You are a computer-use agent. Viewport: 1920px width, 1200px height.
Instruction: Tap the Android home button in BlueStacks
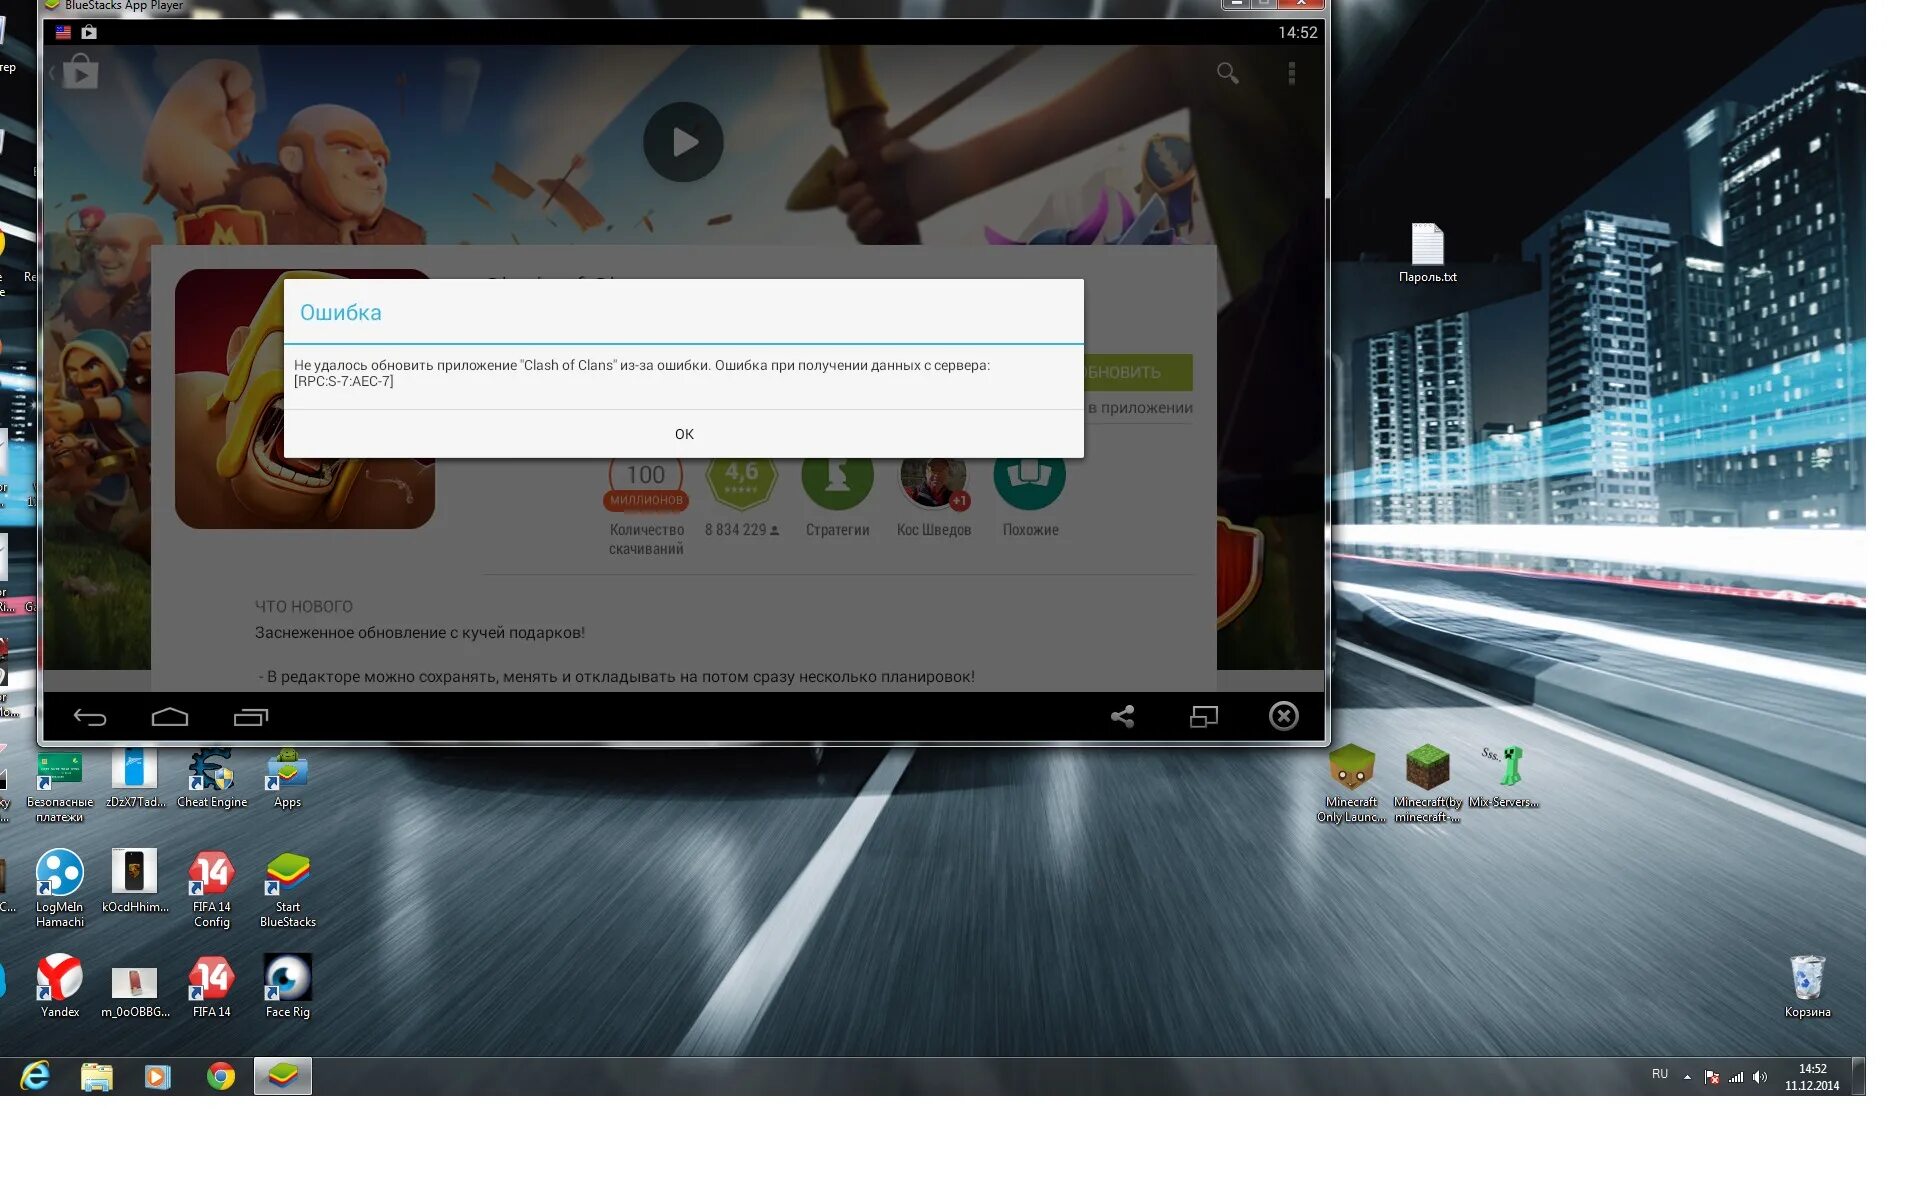(x=170, y=717)
